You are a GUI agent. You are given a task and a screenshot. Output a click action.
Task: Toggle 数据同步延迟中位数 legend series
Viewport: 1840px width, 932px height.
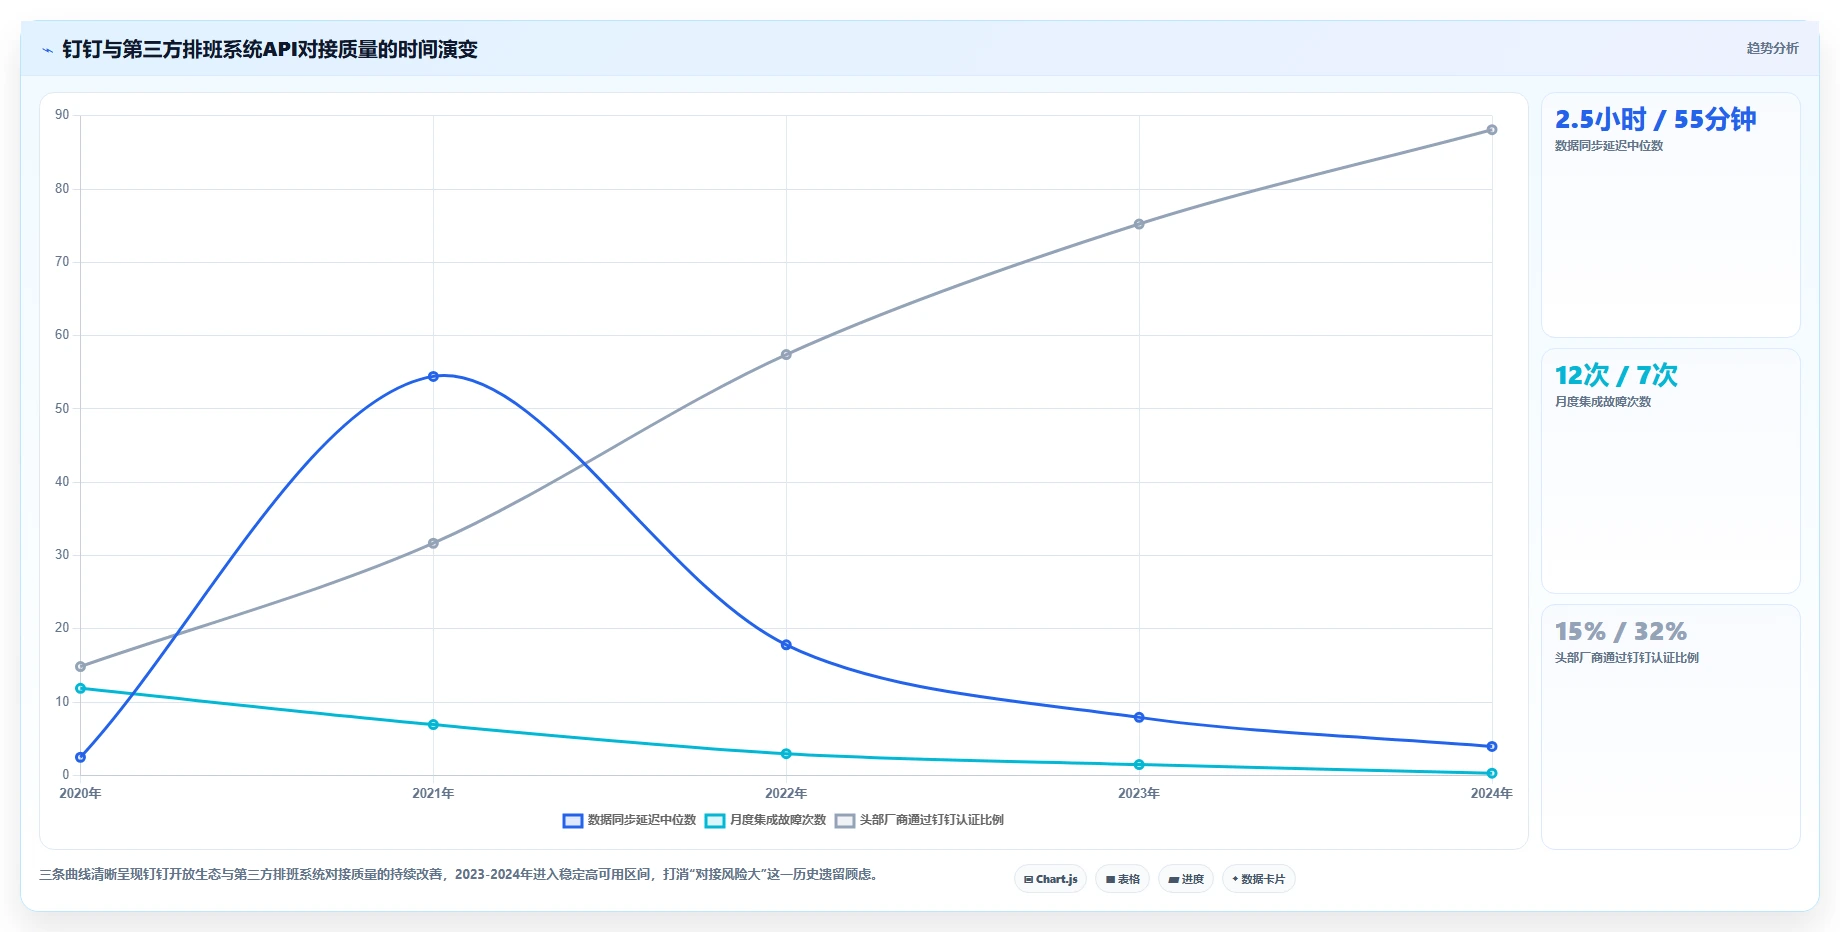pos(629,820)
